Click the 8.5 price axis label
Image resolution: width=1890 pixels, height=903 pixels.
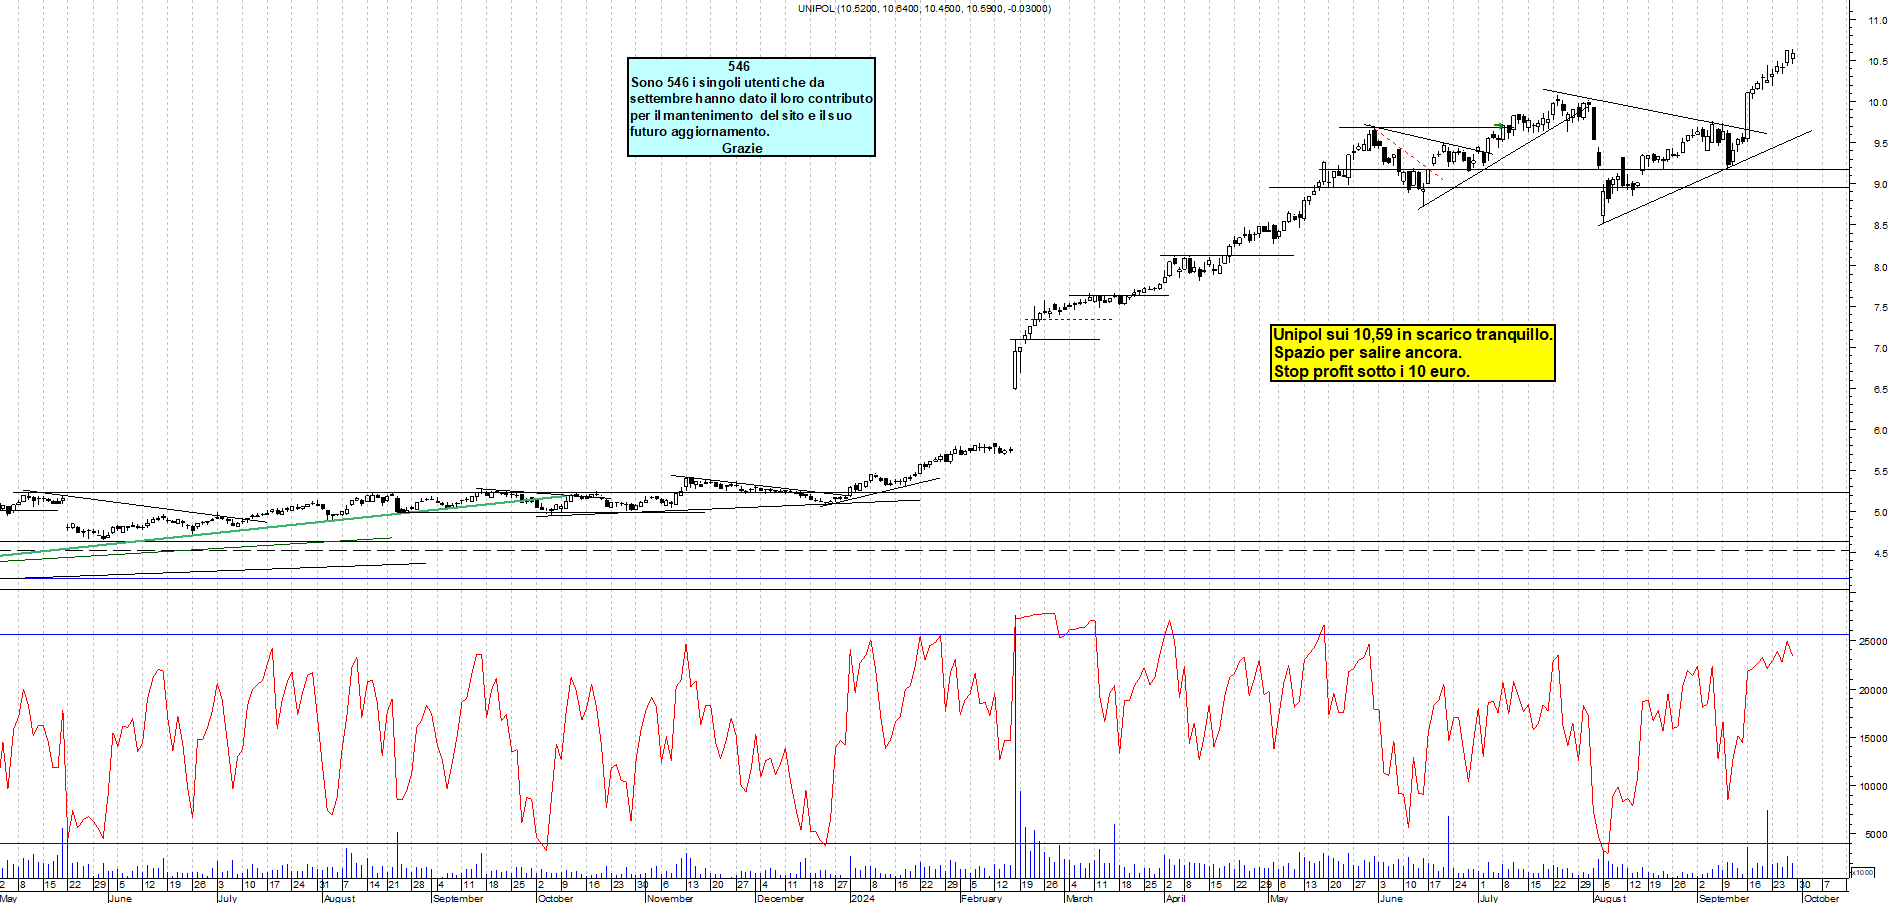tap(1880, 225)
